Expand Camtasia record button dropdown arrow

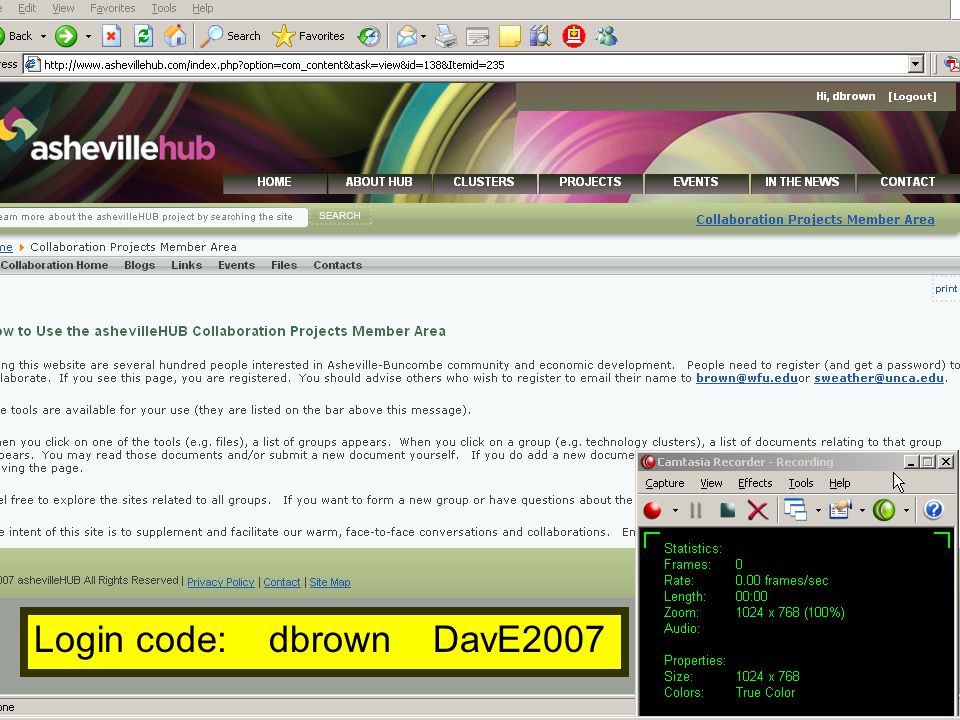tap(675, 510)
